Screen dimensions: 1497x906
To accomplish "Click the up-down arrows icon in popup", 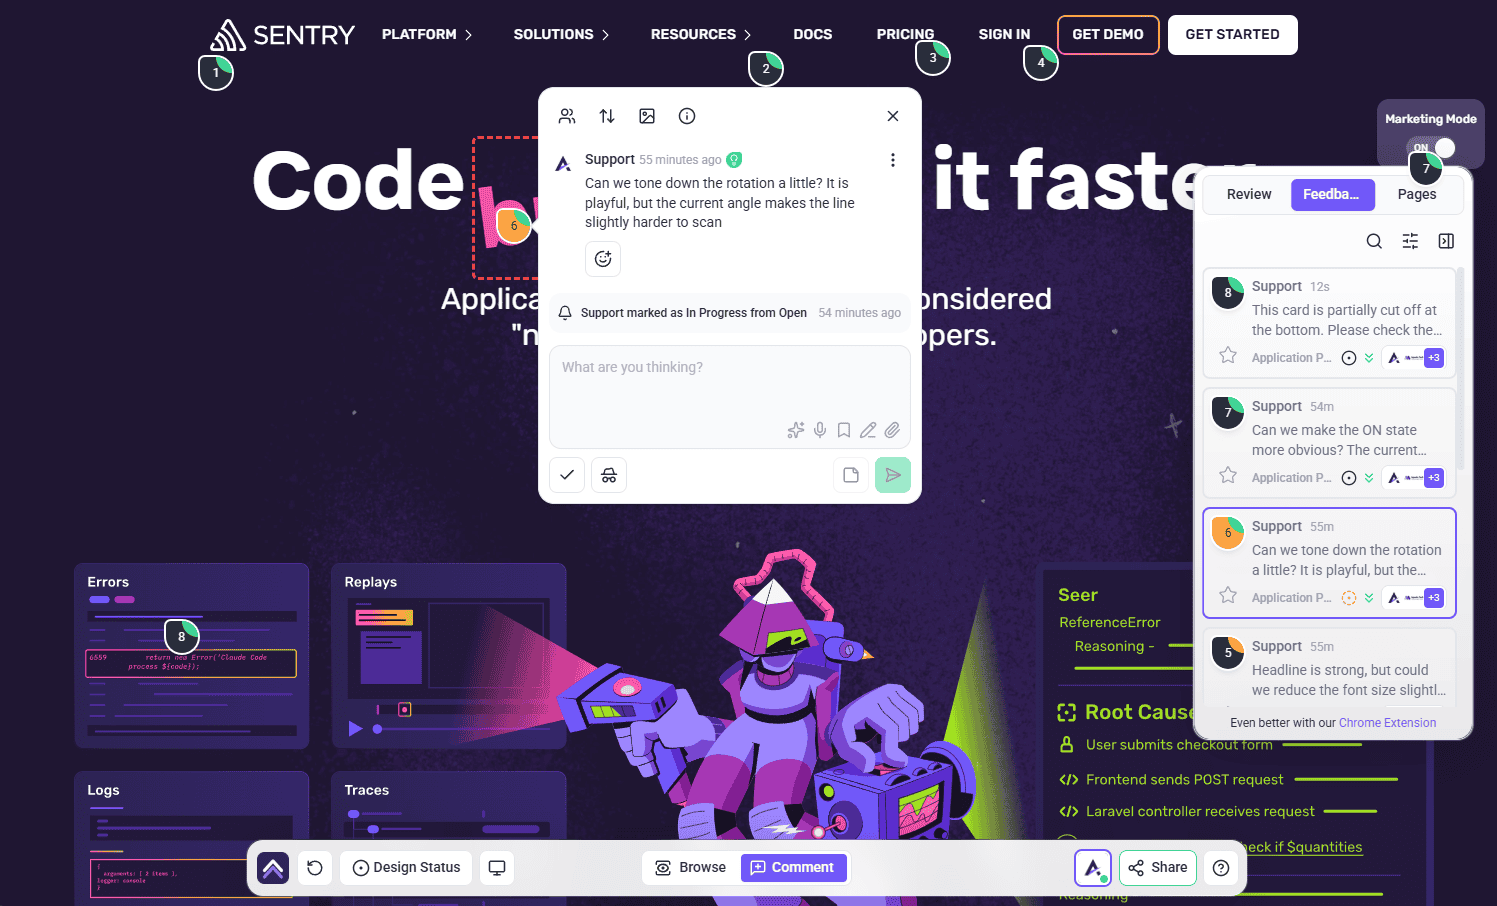I will (607, 116).
